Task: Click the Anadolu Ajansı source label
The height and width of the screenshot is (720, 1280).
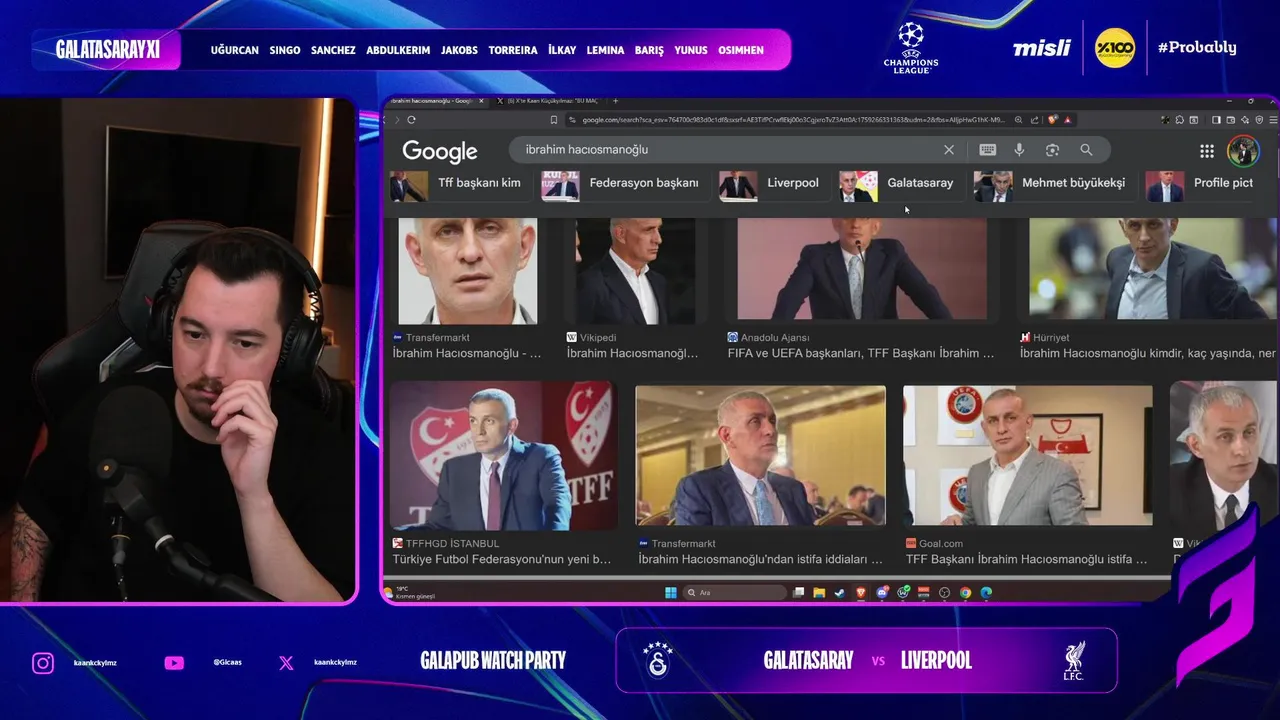Action: [775, 338]
